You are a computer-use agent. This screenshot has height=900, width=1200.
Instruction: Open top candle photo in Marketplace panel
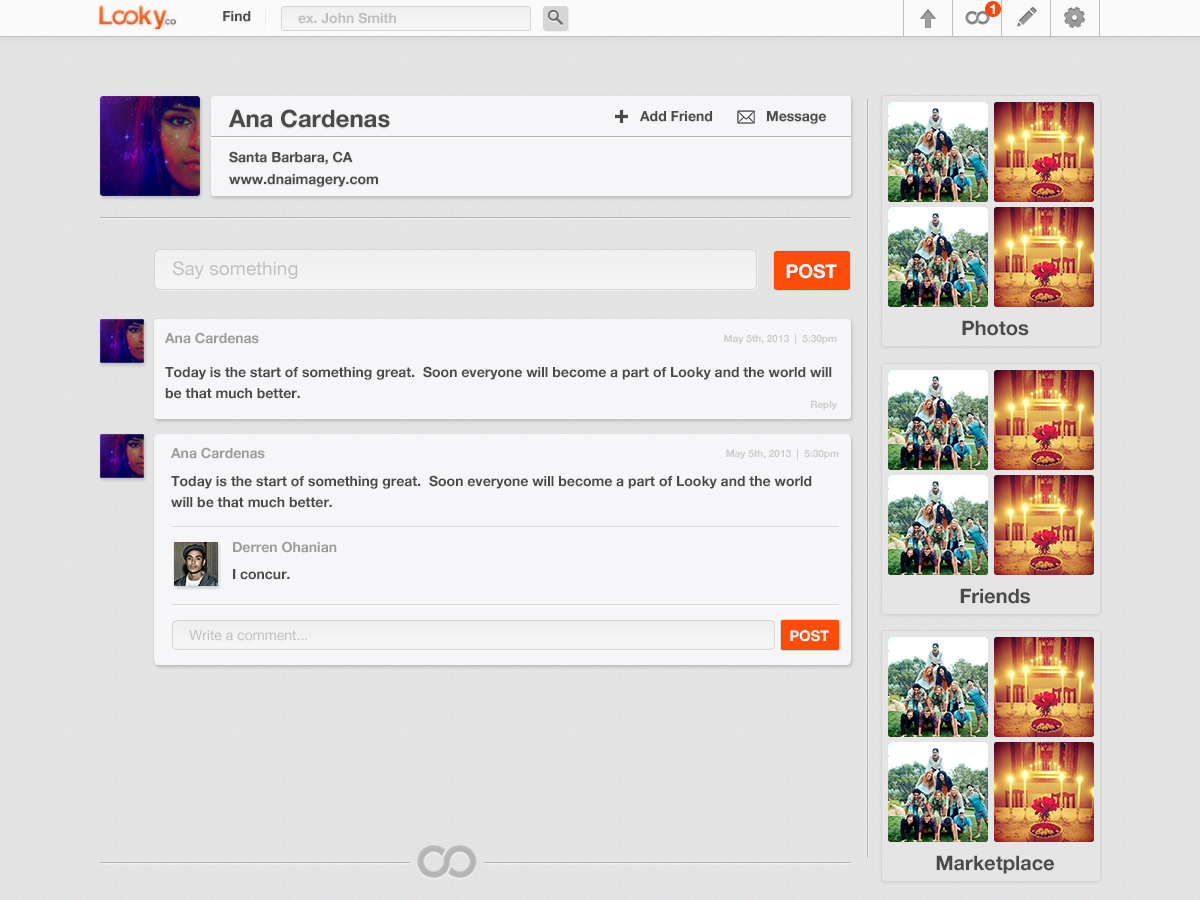point(1044,687)
